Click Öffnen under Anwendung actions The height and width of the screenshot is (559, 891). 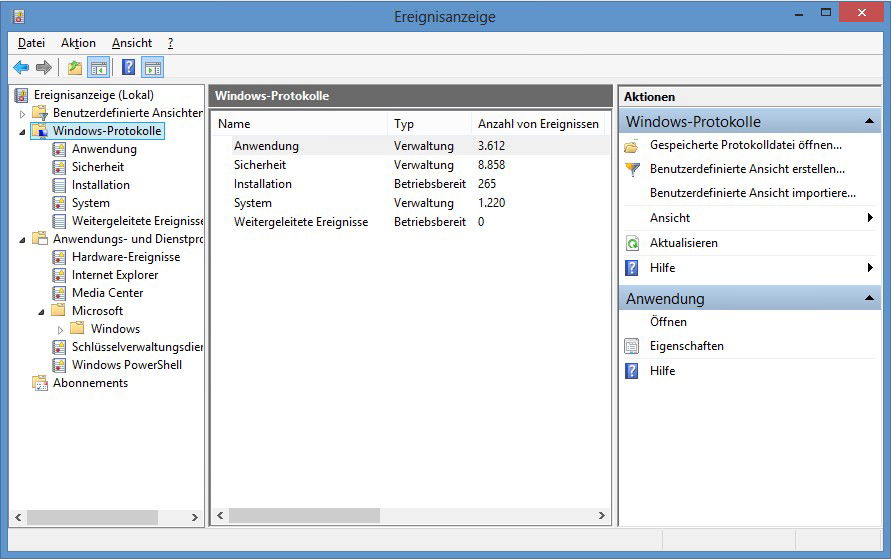click(668, 322)
